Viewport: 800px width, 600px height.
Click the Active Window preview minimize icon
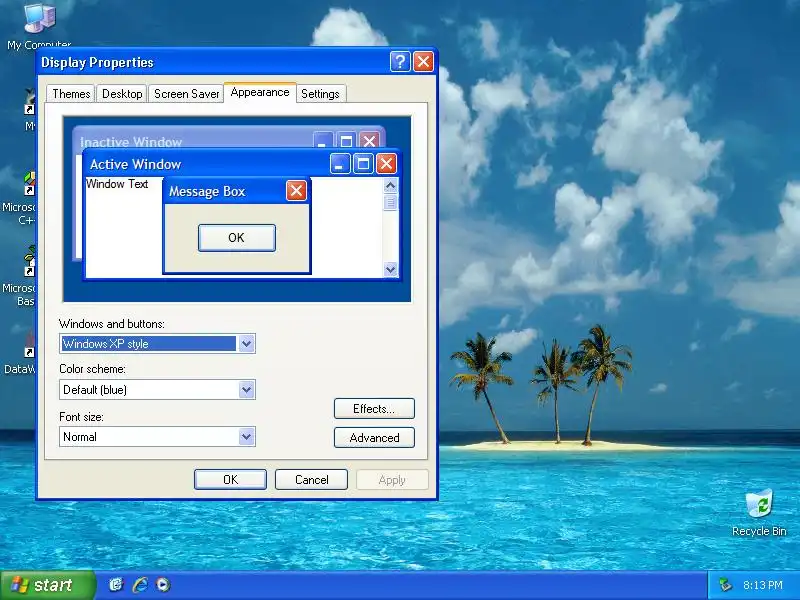pos(340,164)
